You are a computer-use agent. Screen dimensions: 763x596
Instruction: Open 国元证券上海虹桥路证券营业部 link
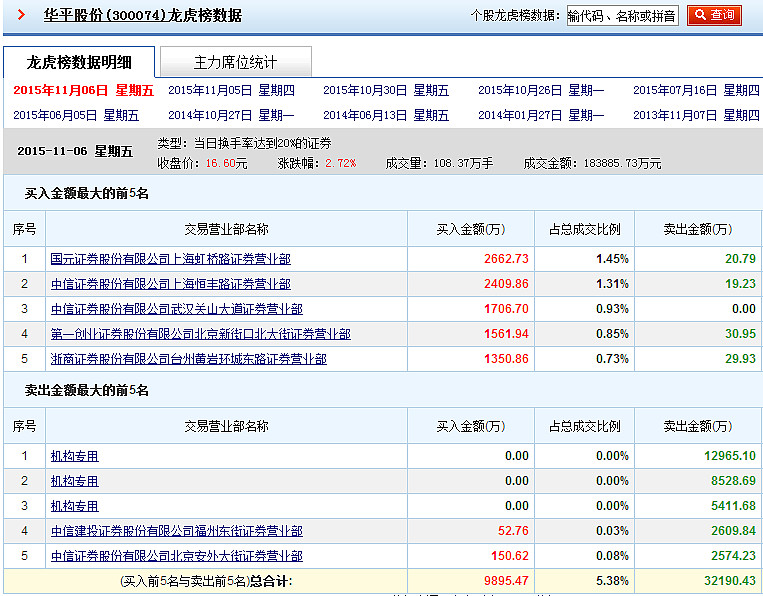(170, 259)
